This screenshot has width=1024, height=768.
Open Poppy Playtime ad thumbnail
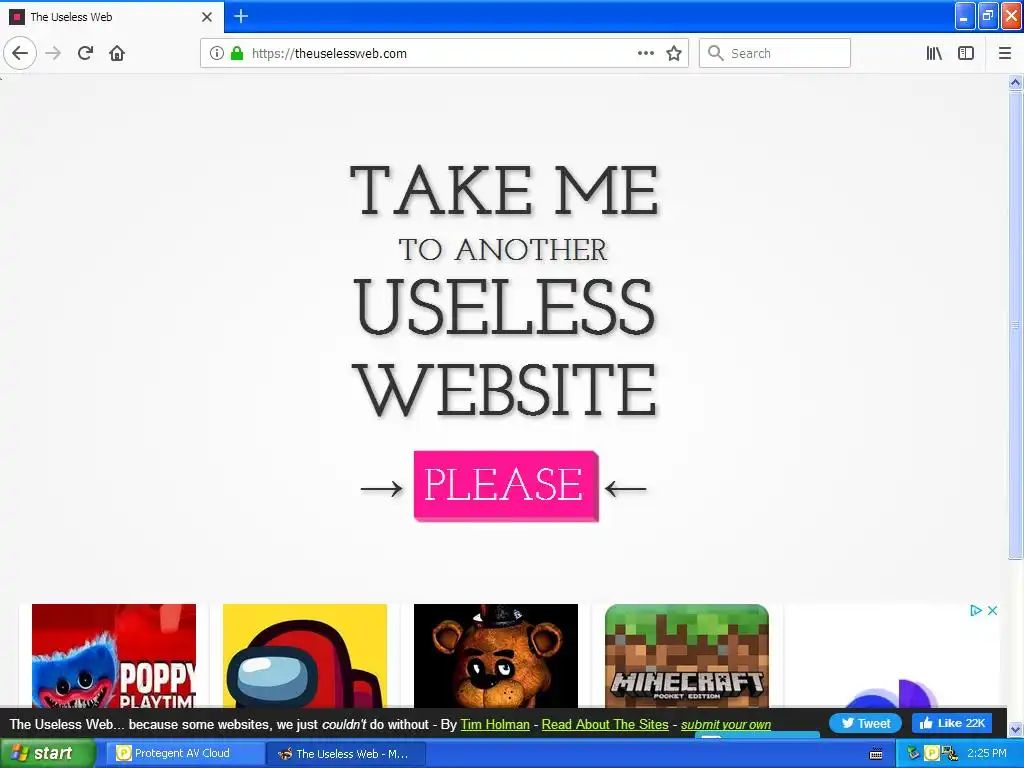click(x=114, y=656)
